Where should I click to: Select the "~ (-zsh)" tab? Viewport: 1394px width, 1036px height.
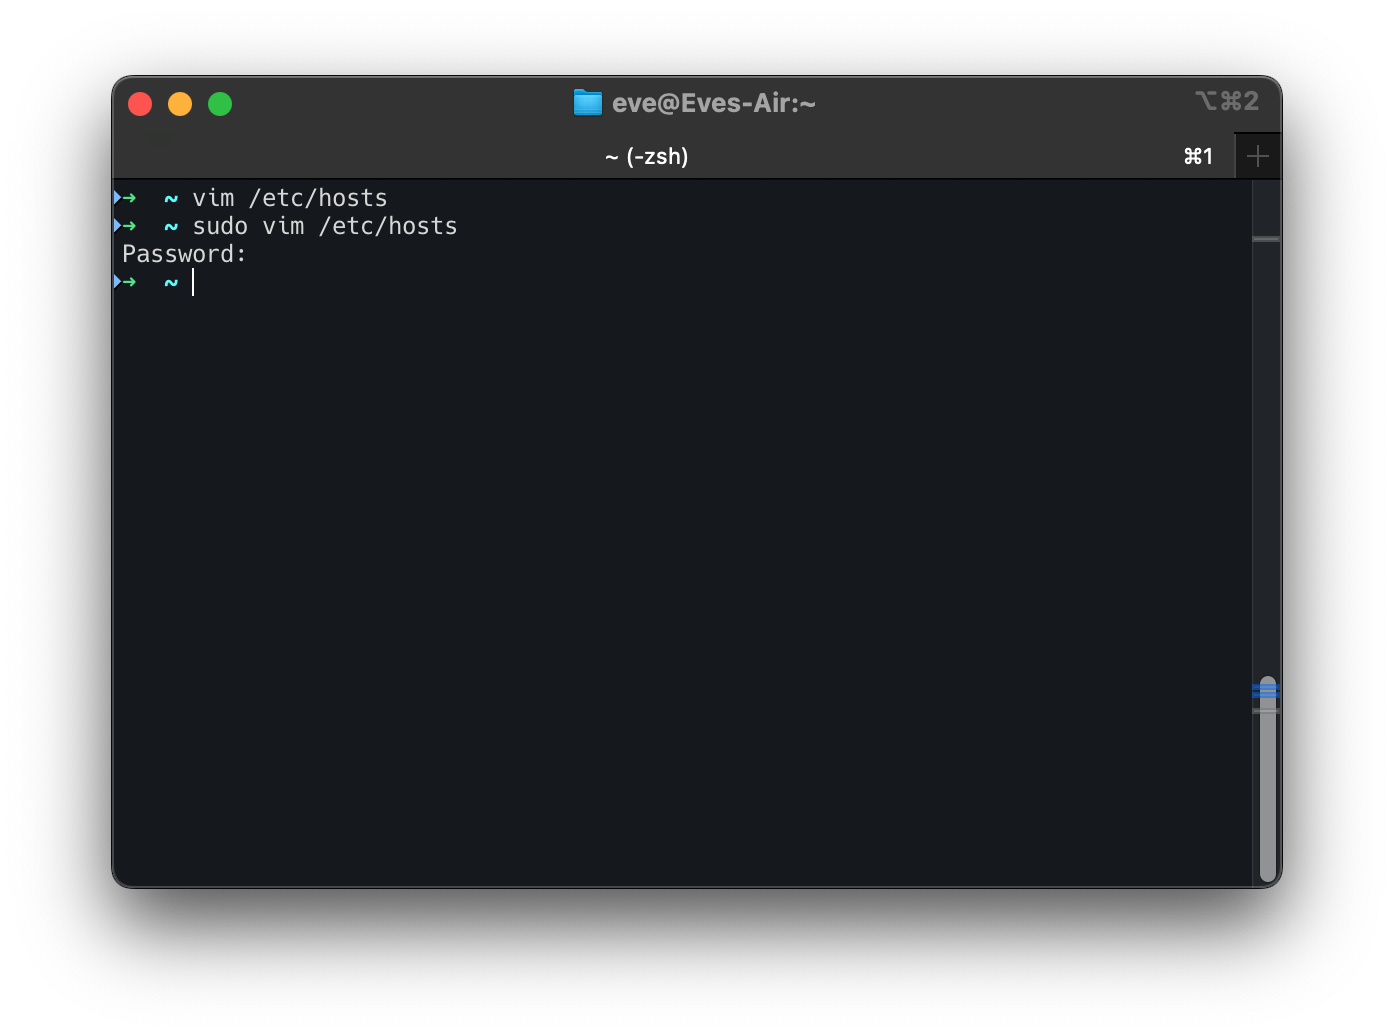646,155
